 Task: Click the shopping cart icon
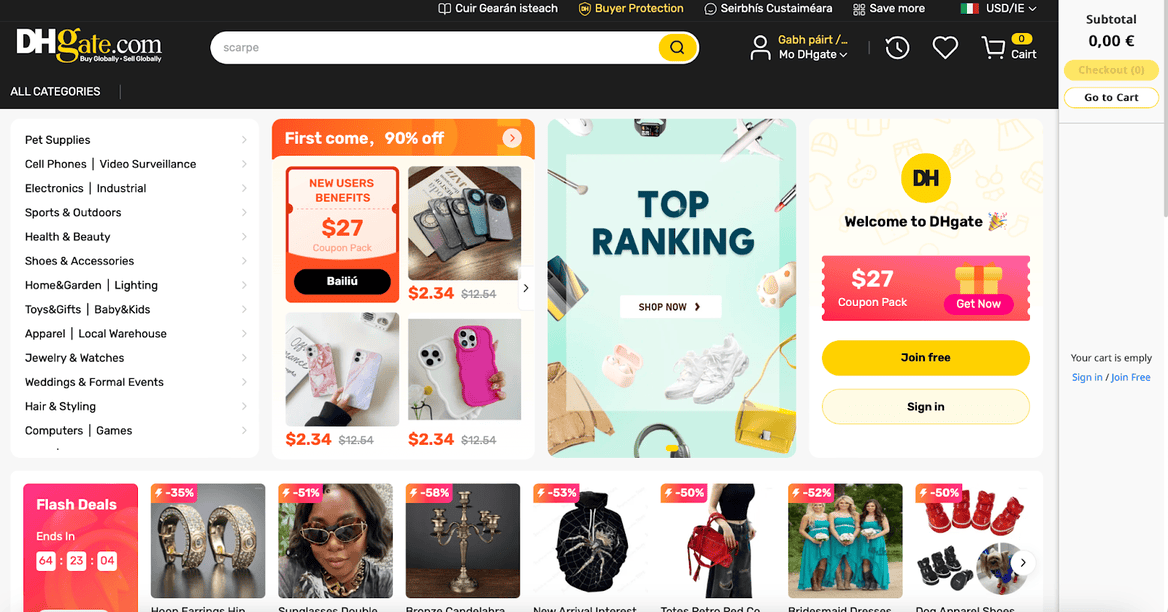[993, 48]
